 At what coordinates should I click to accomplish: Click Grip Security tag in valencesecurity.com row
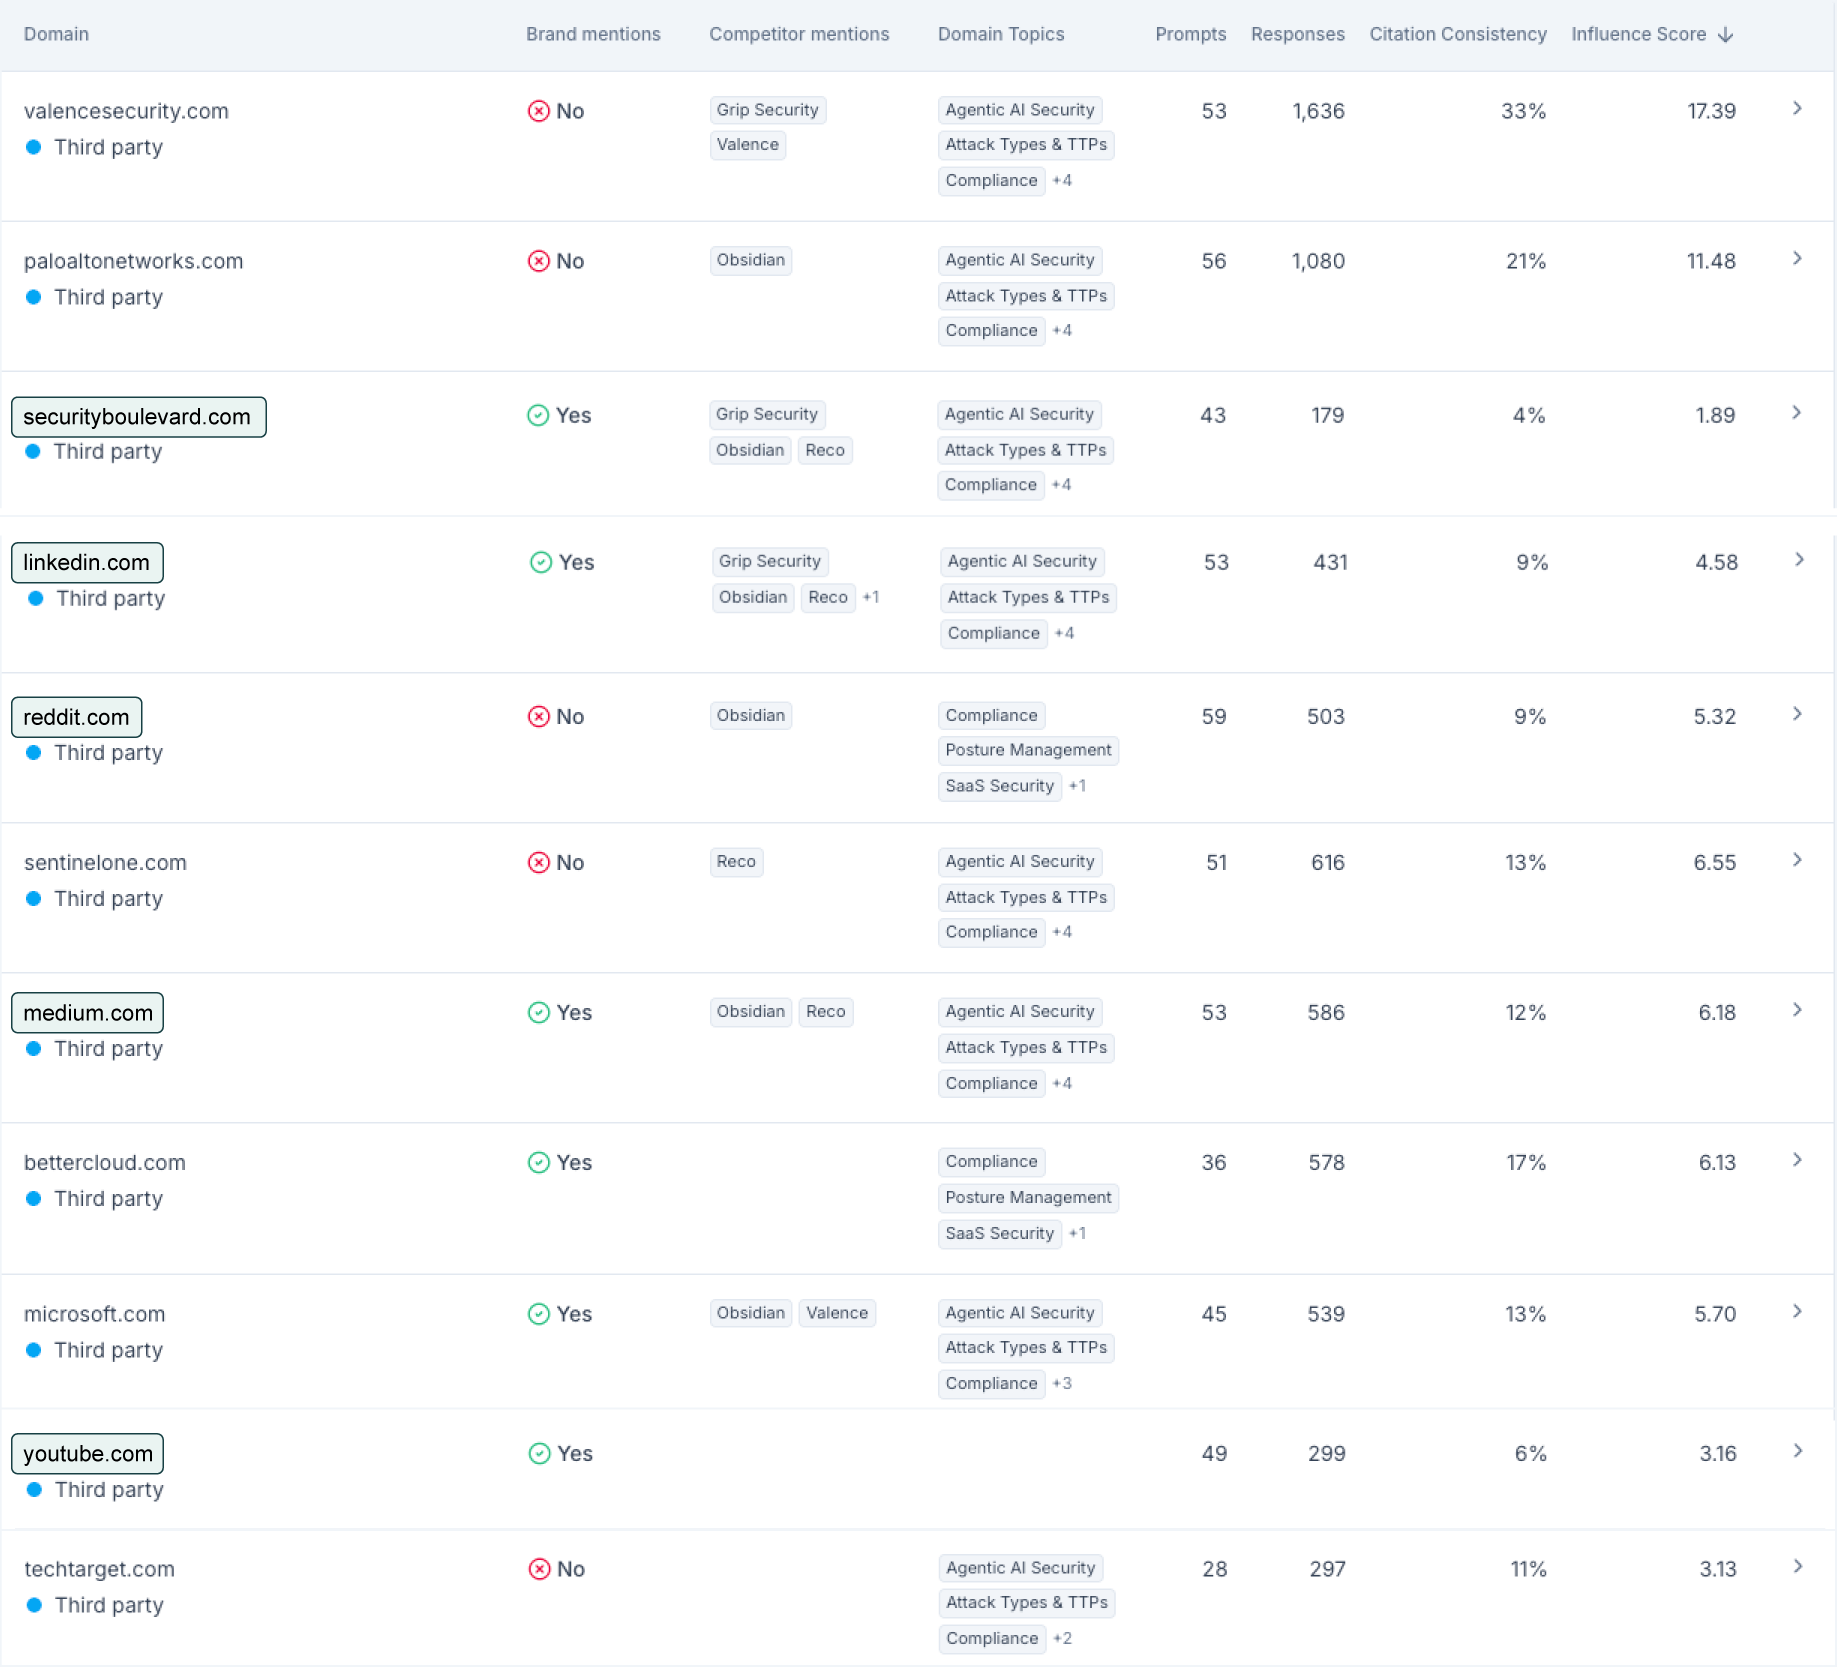coord(768,110)
